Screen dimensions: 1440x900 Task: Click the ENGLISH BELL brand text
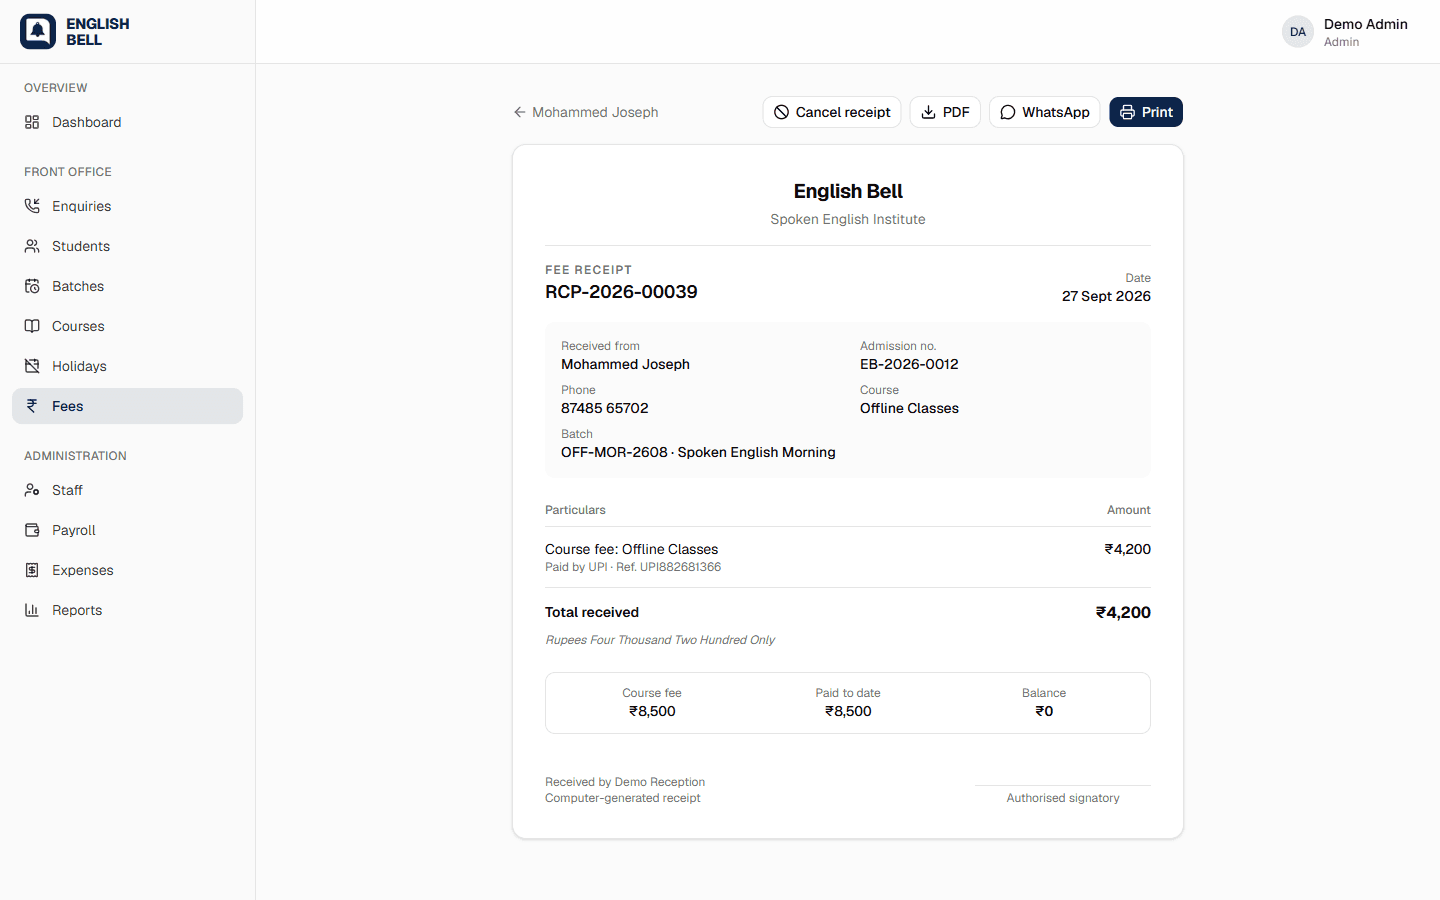[x=98, y=32]
